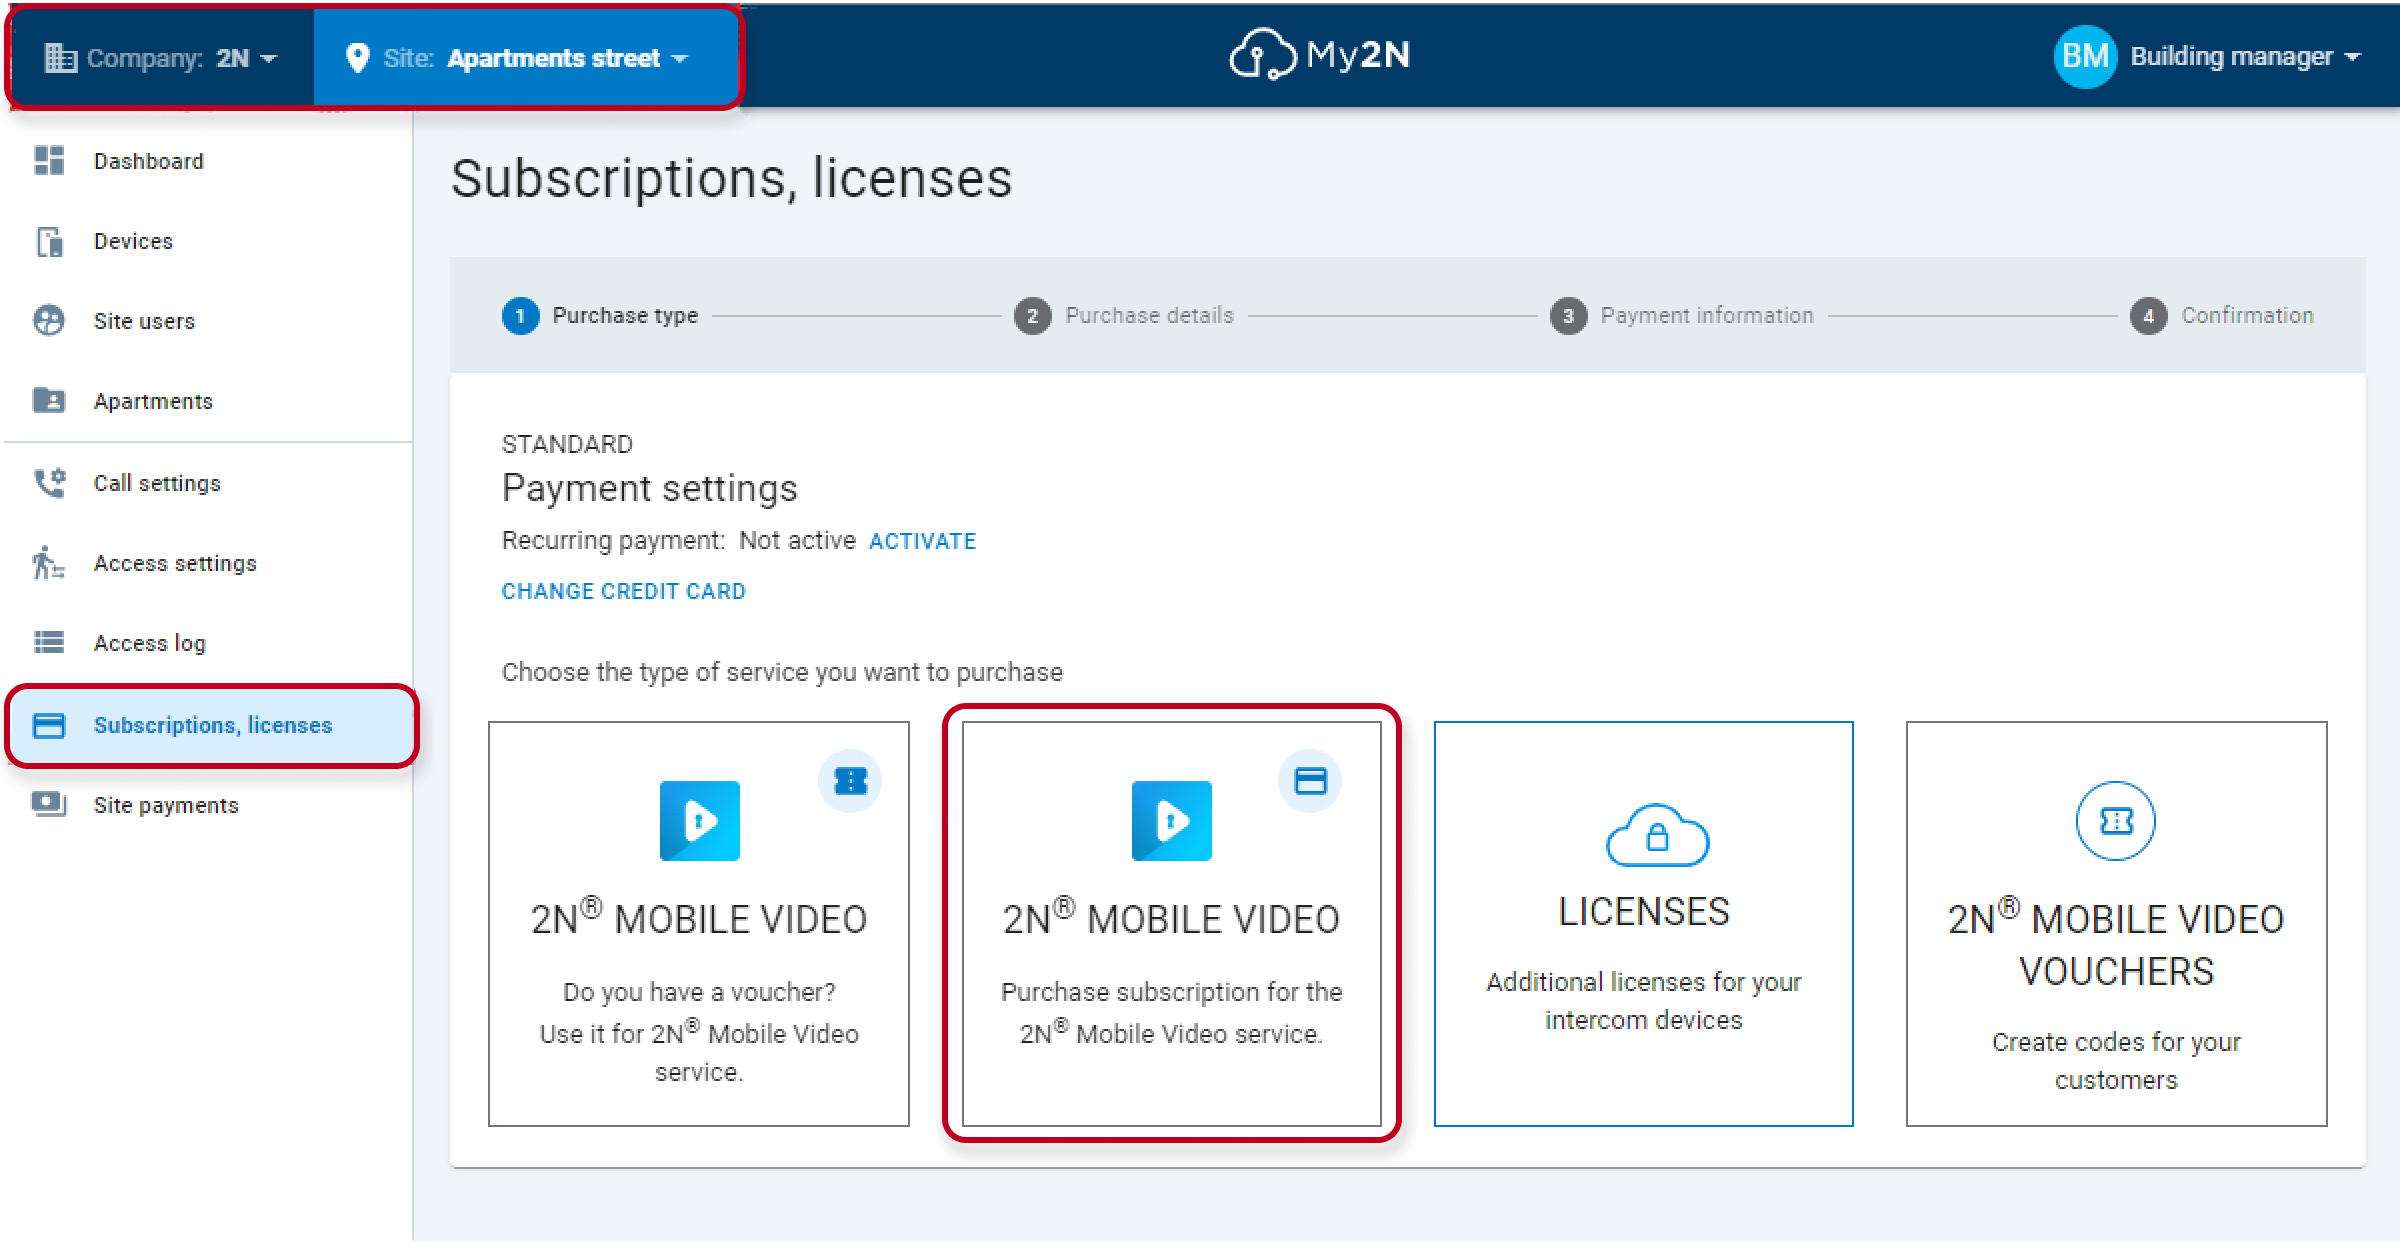Choose Mobile Video purchase subscription card
Viewport: 2405px width, 1244px height.
tap(1171, 924)
